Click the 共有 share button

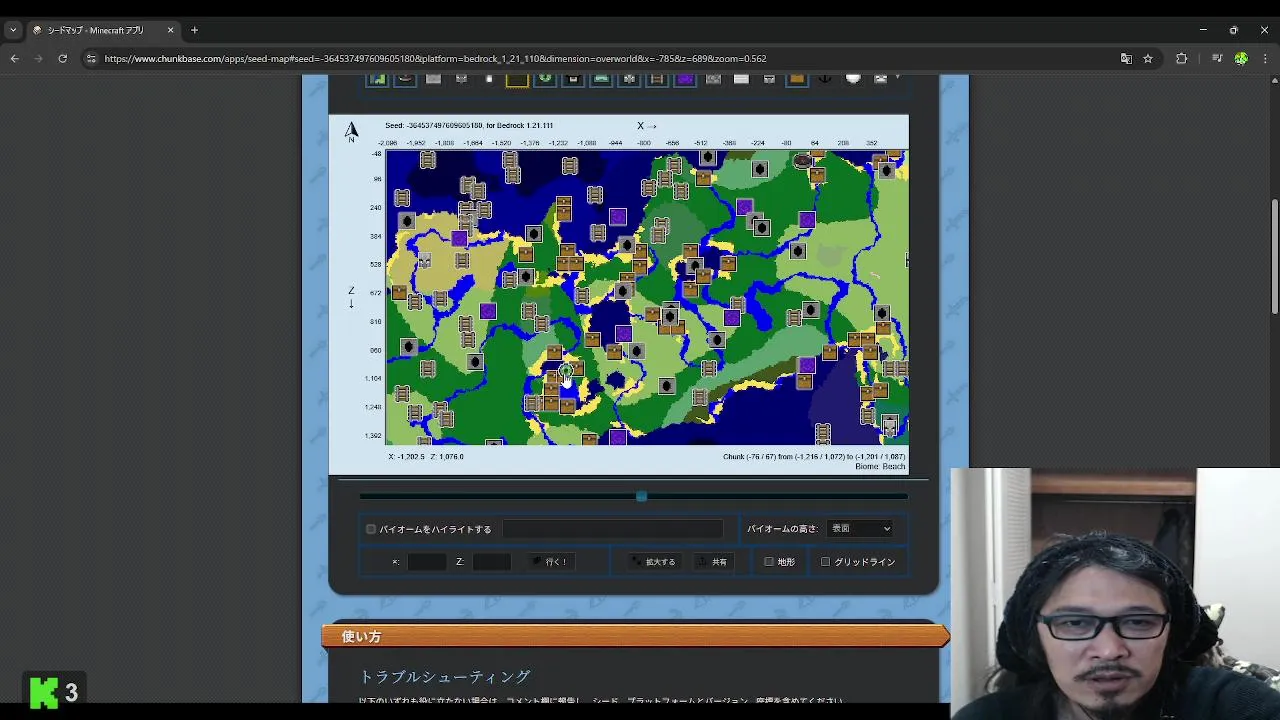(713, 562)
